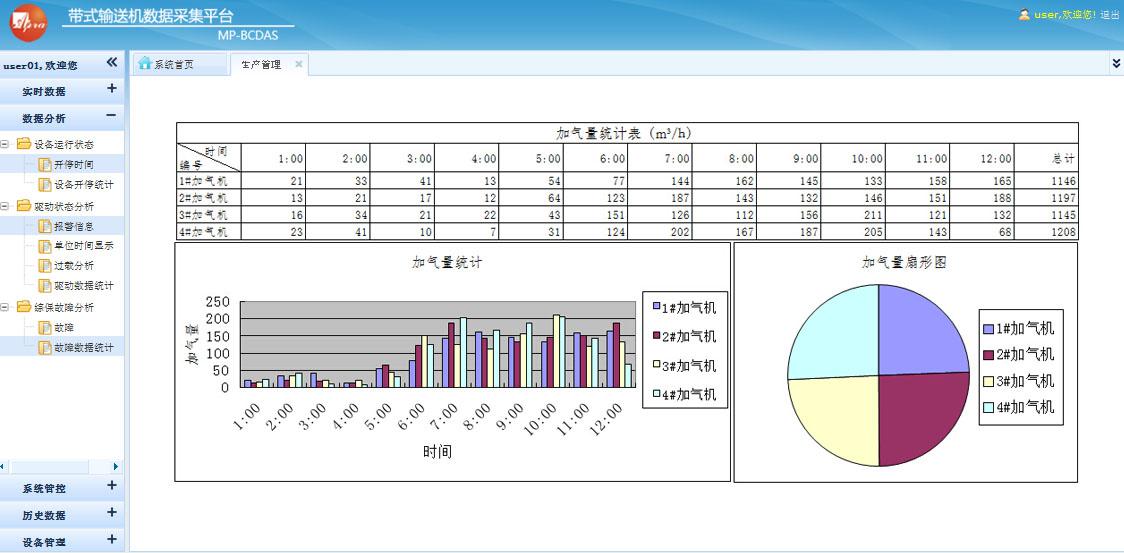Viewport: 1124px width, 553px height.
Task: Collapse the 数据分析 section with minus
Action: pos(111,116)
